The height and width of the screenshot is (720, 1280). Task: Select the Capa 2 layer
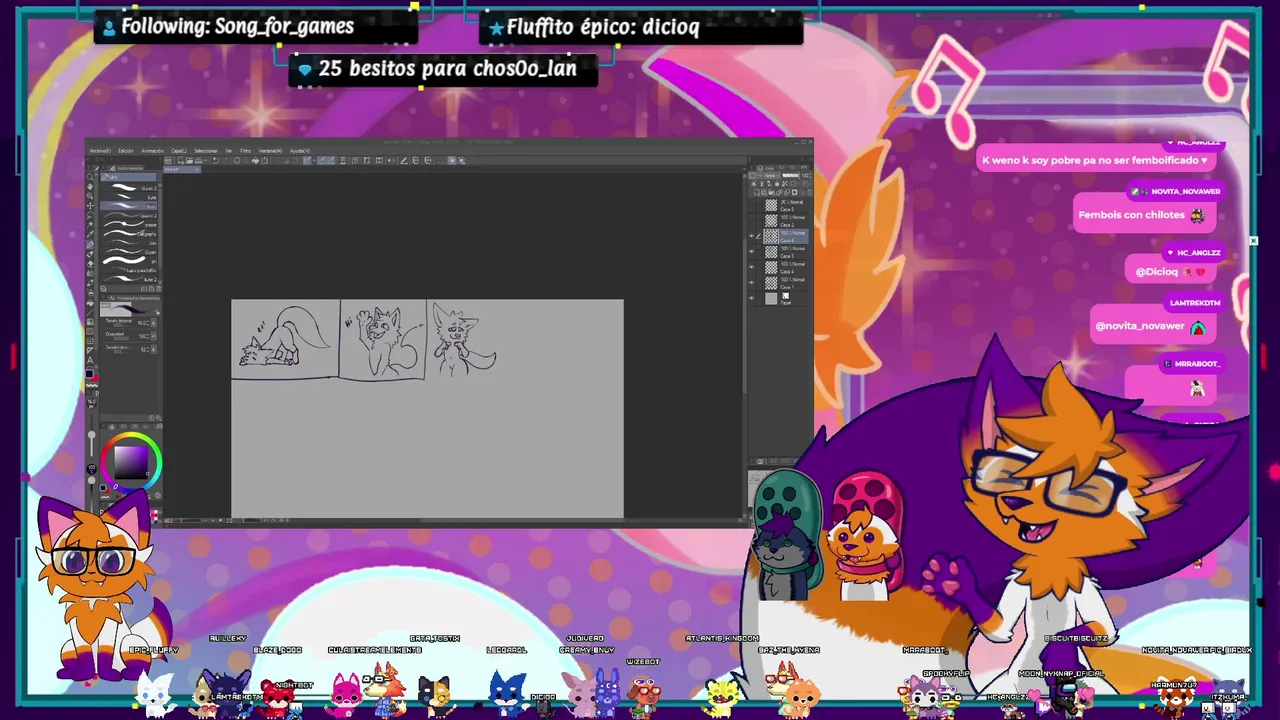tap(786, 221)
